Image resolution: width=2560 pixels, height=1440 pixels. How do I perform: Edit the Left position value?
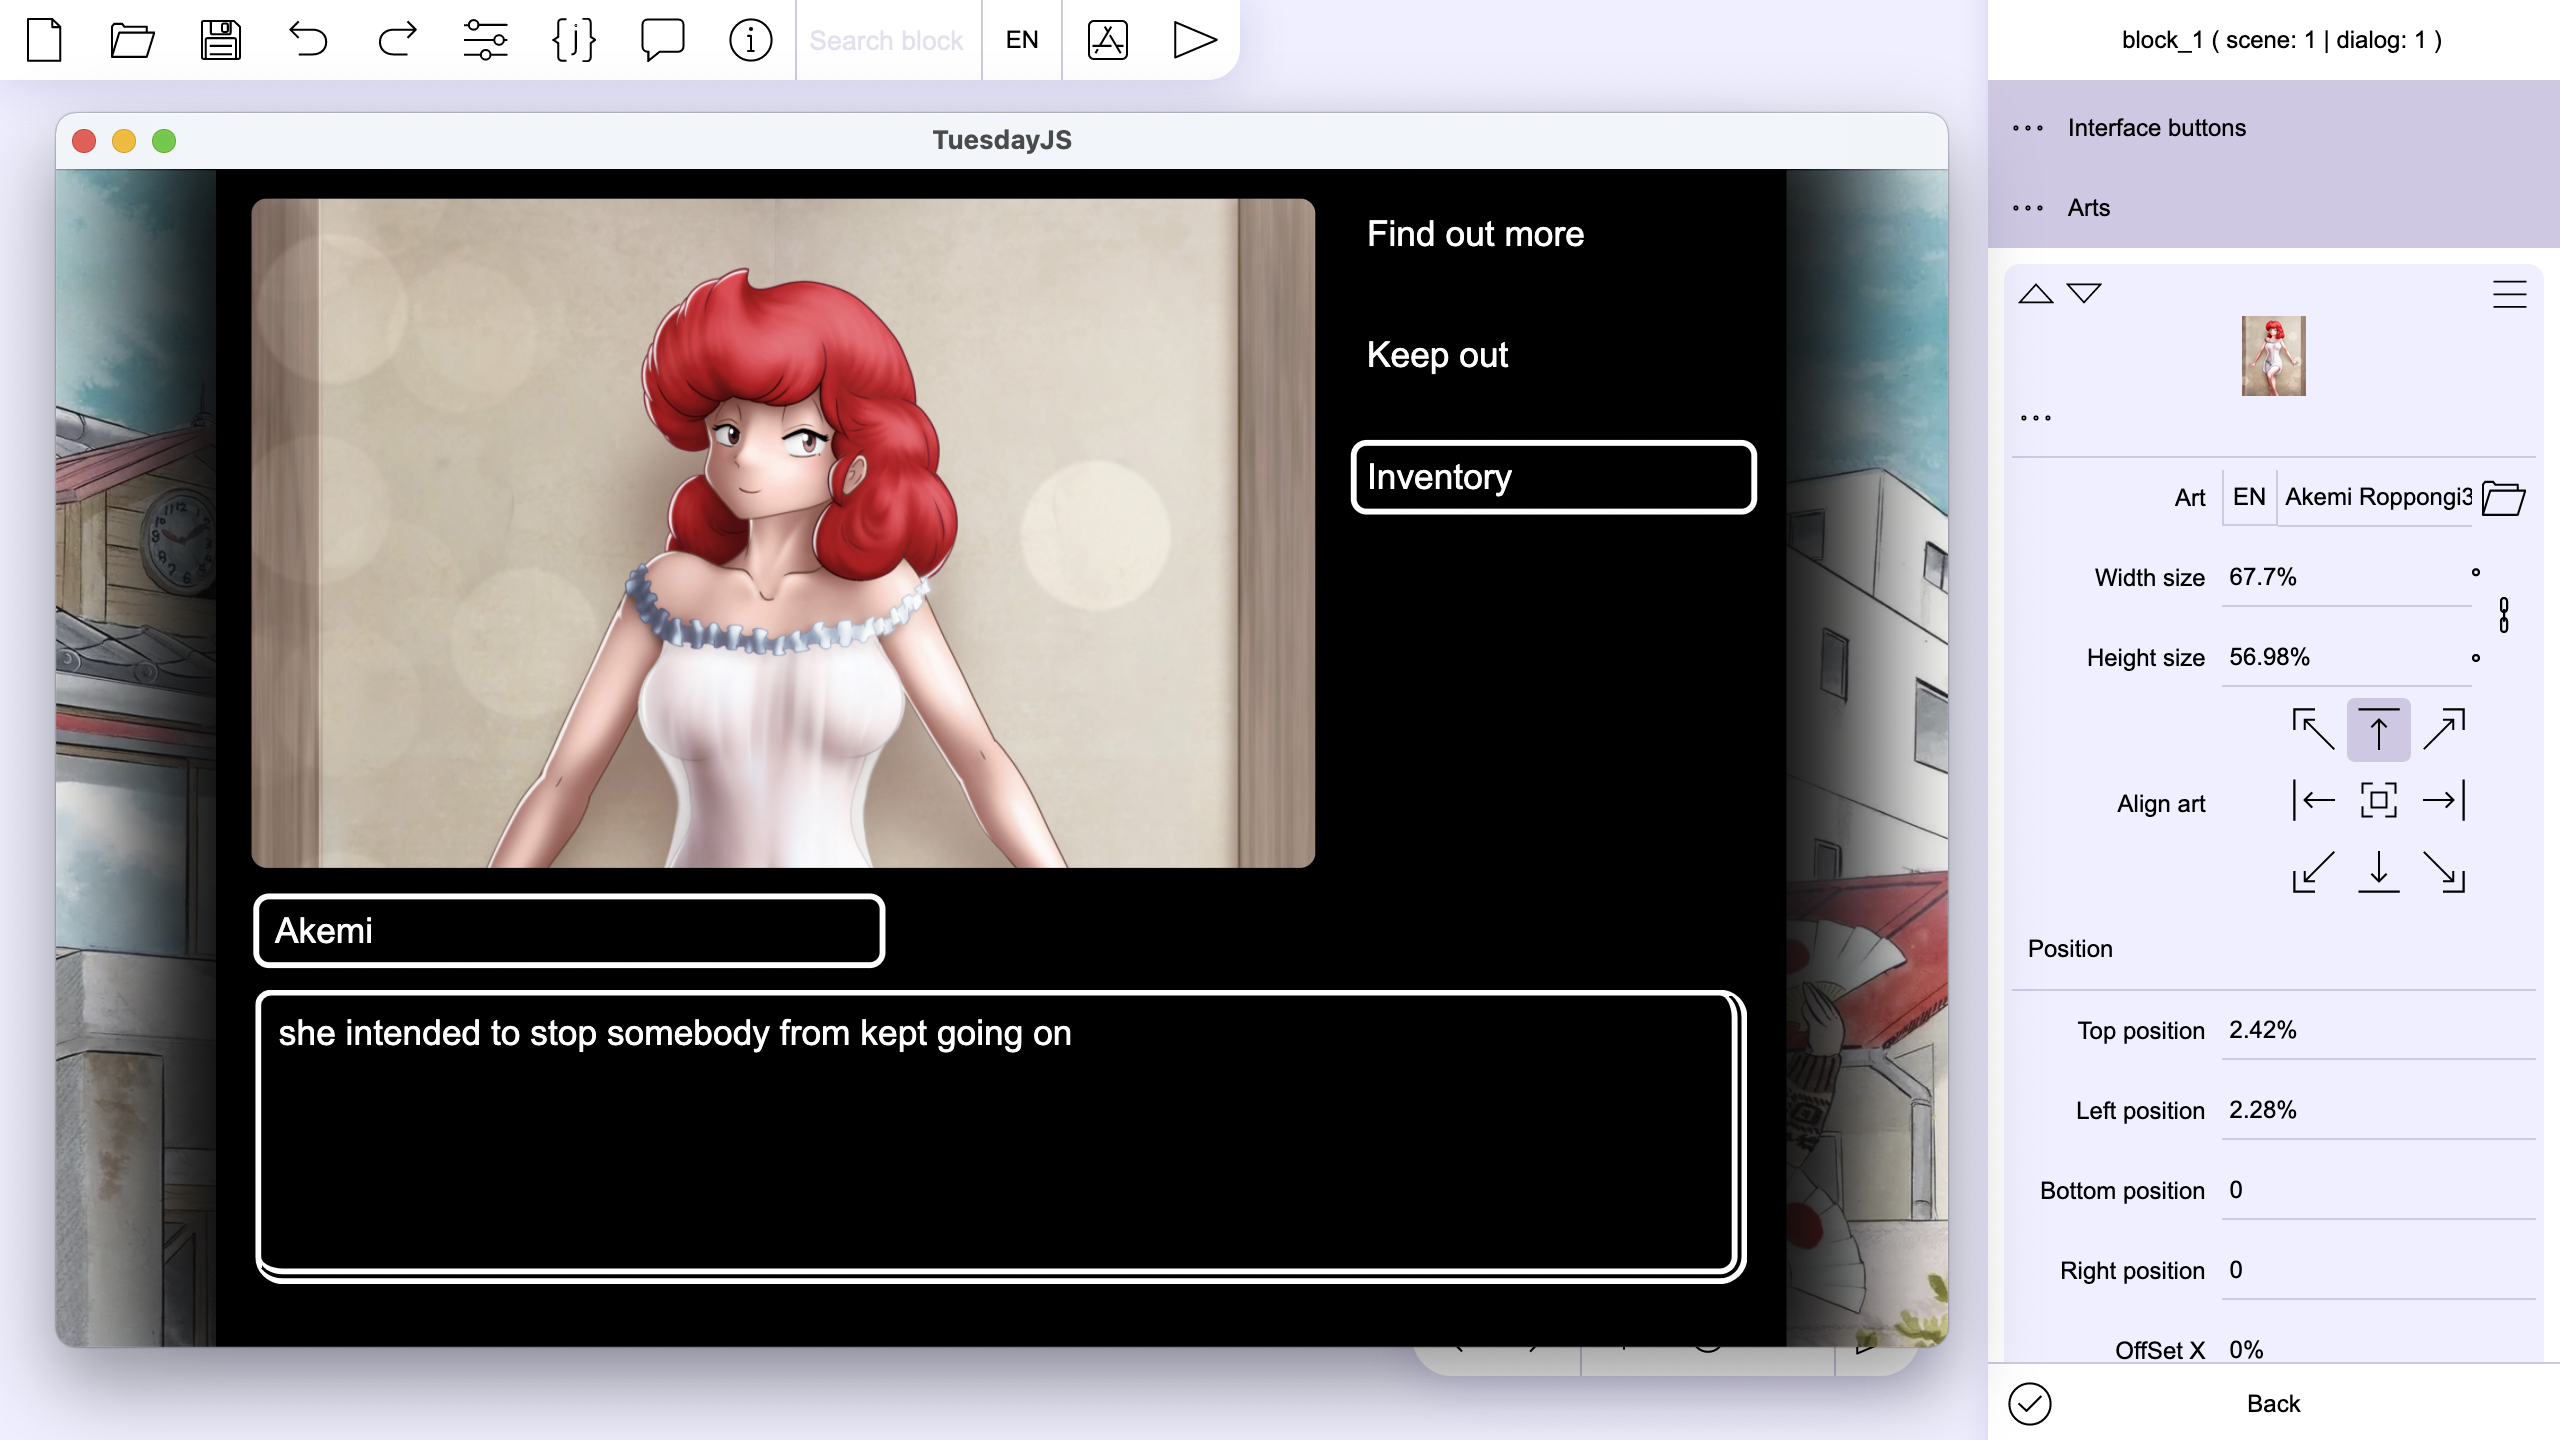[x=2378, y=1110]
